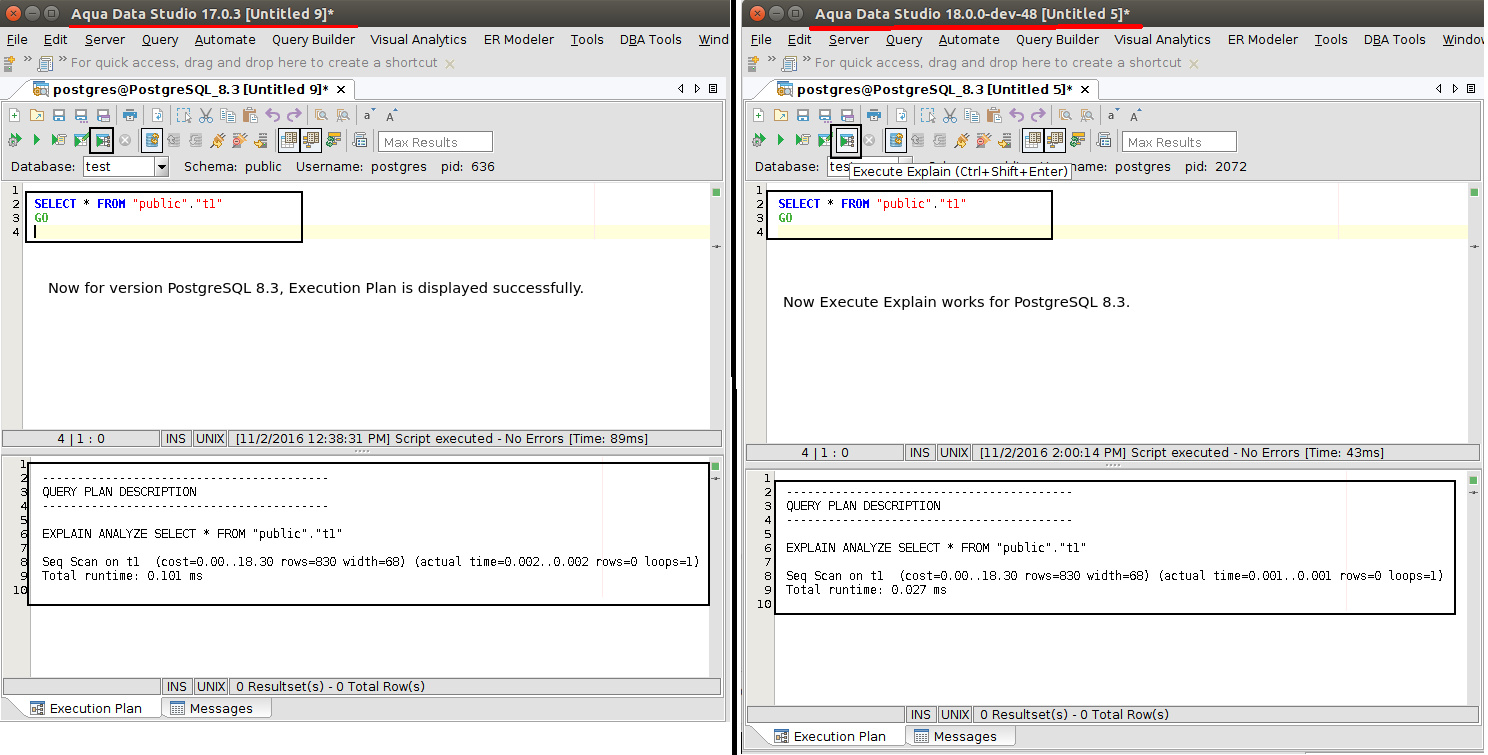
Task: Click Redo arrow in left window toolbar
Action: pyautogui.click(x=294, y=115)
